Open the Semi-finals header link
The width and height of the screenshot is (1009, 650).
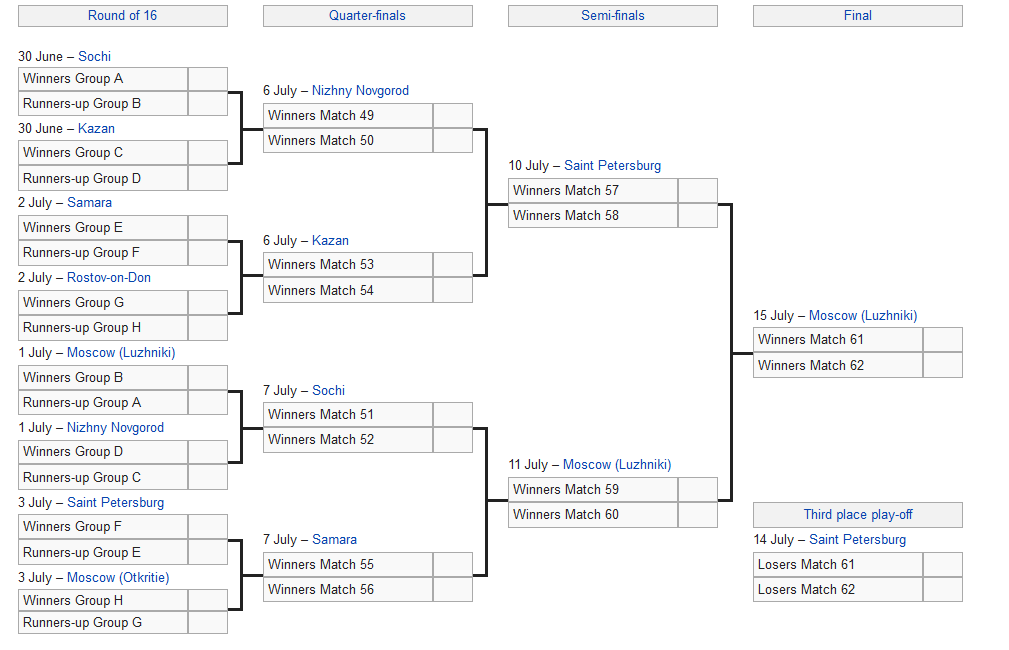[x=612, y=16]
